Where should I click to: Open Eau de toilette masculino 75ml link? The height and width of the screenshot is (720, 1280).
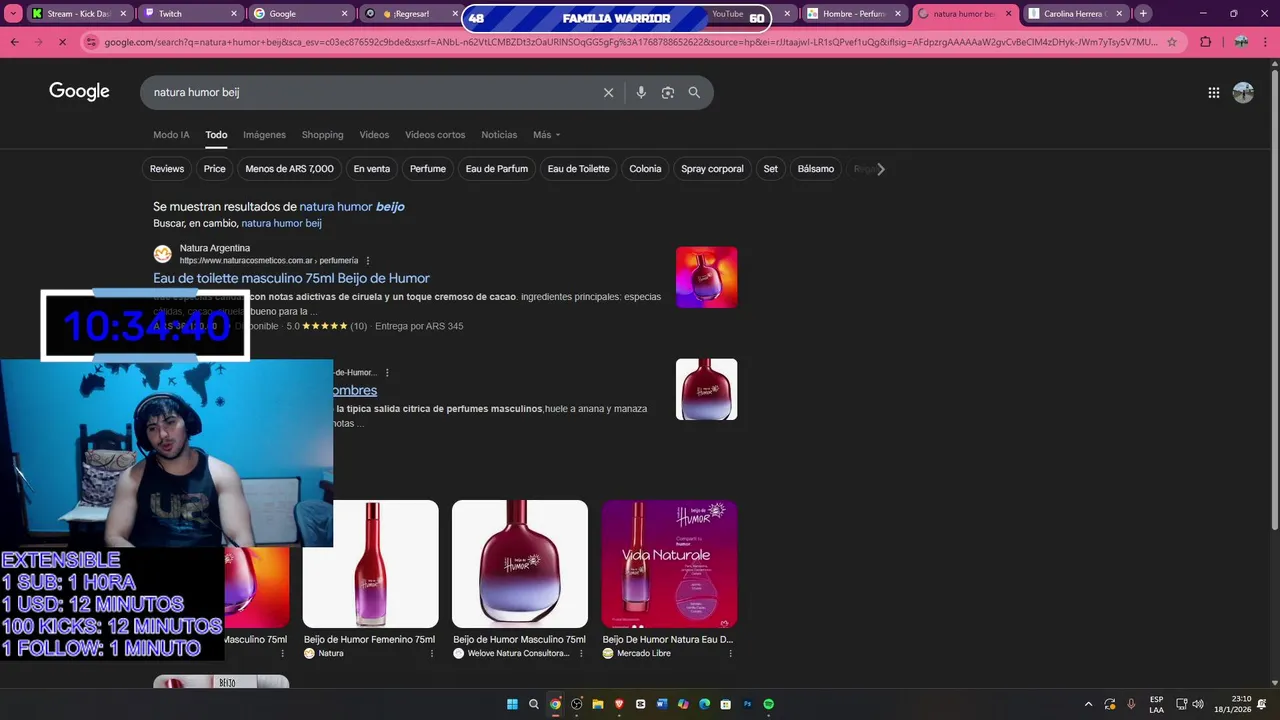tap(291, 278)
